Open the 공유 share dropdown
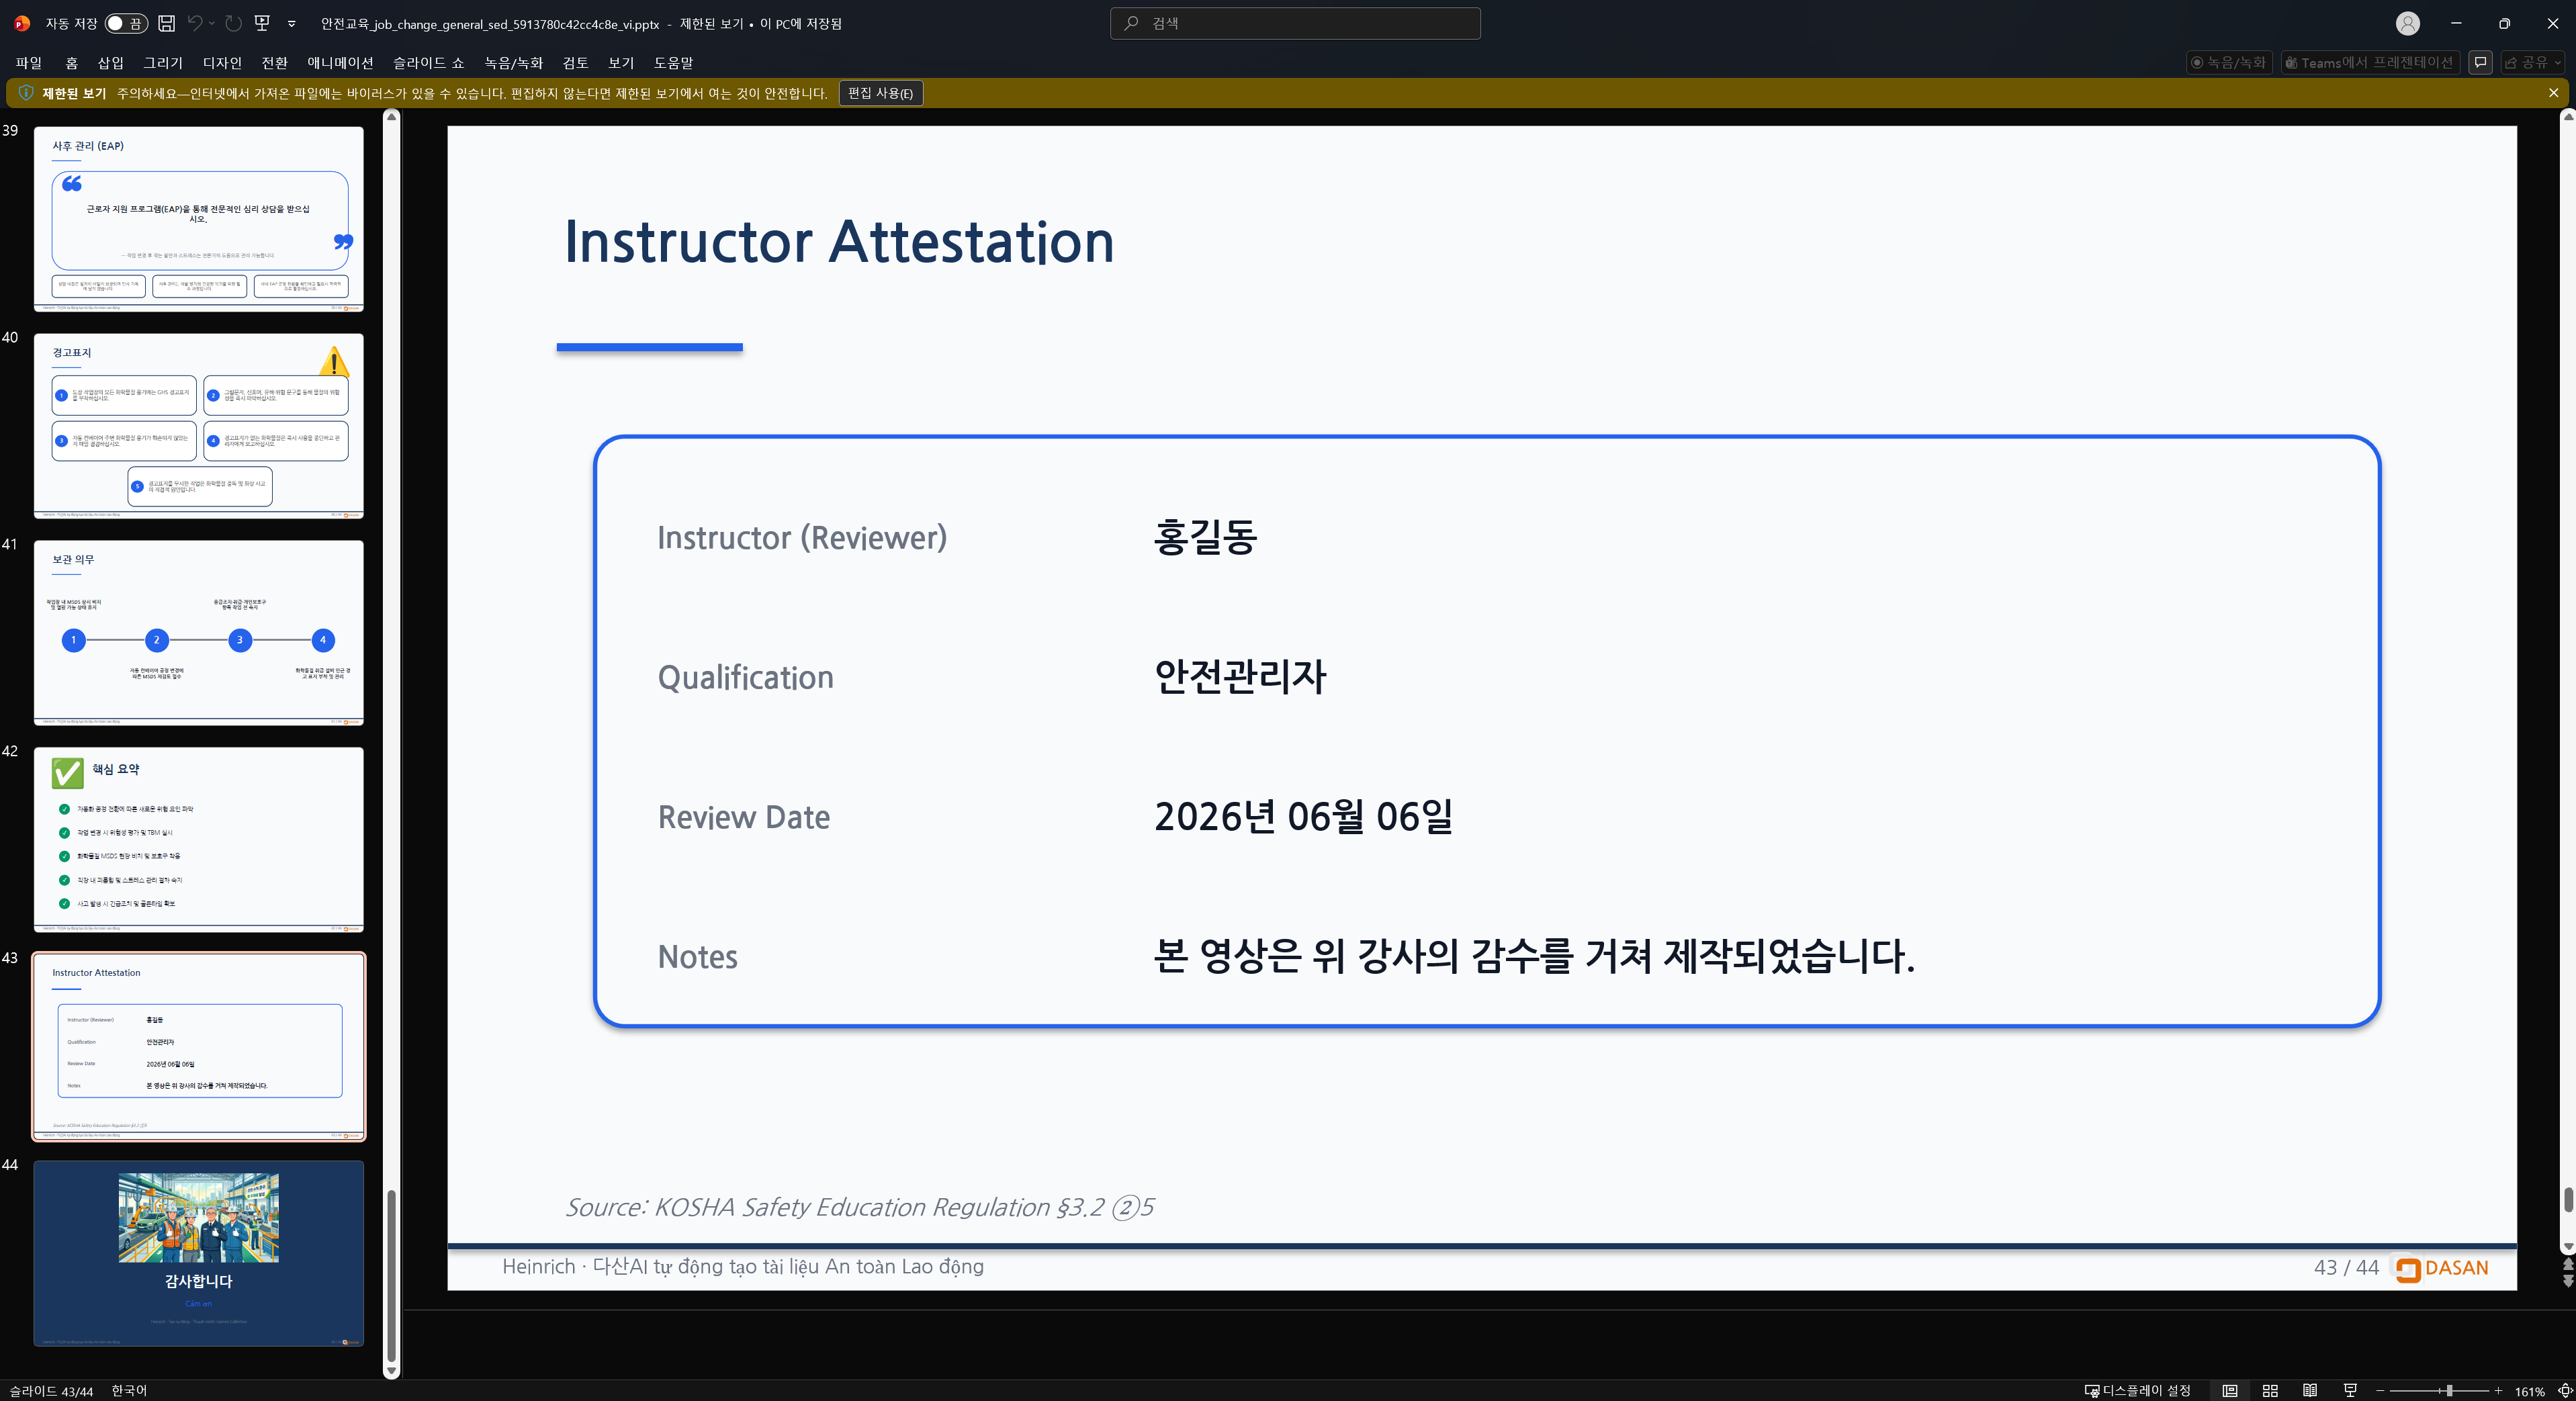 click(x=2533, y=62)
